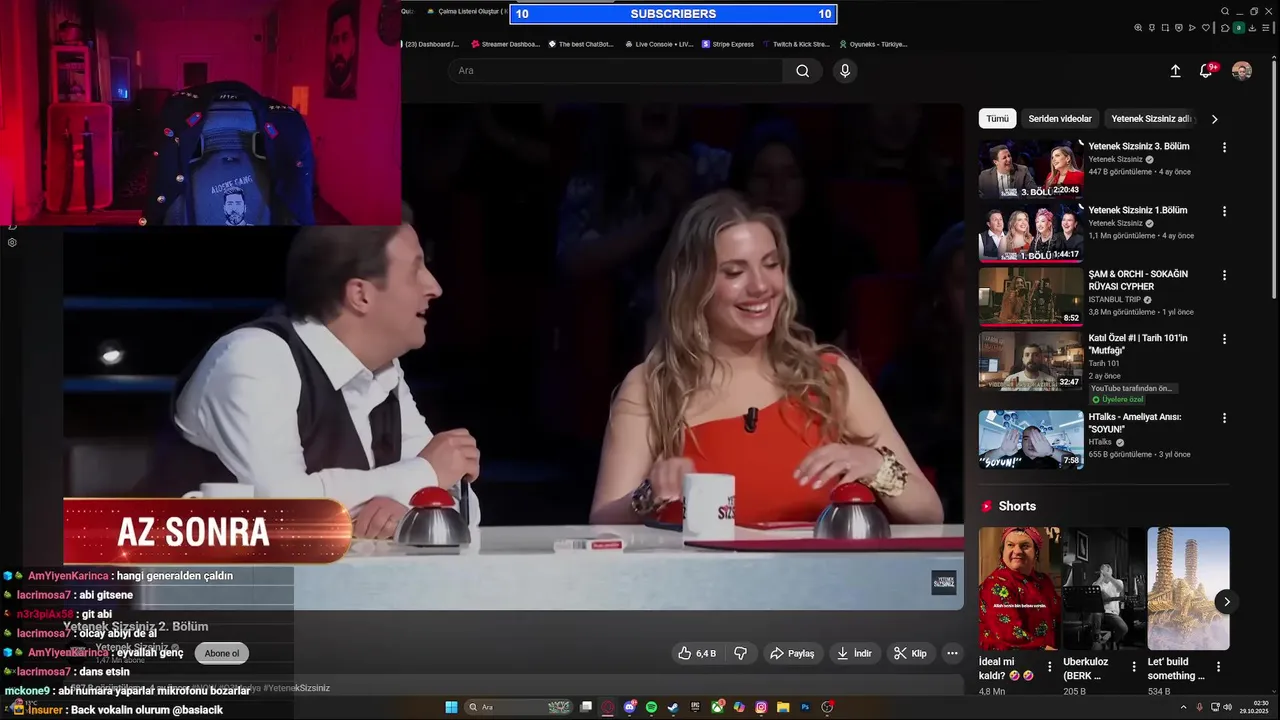This screenshot has height=720, width=1280.
Task: Open Instagram app from the taskbar
Action: (761, 707)
